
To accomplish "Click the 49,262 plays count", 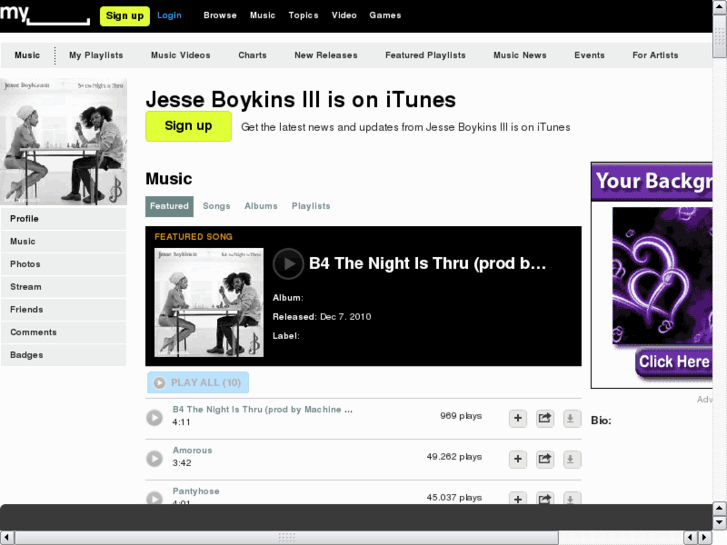I will coord(454,456).
